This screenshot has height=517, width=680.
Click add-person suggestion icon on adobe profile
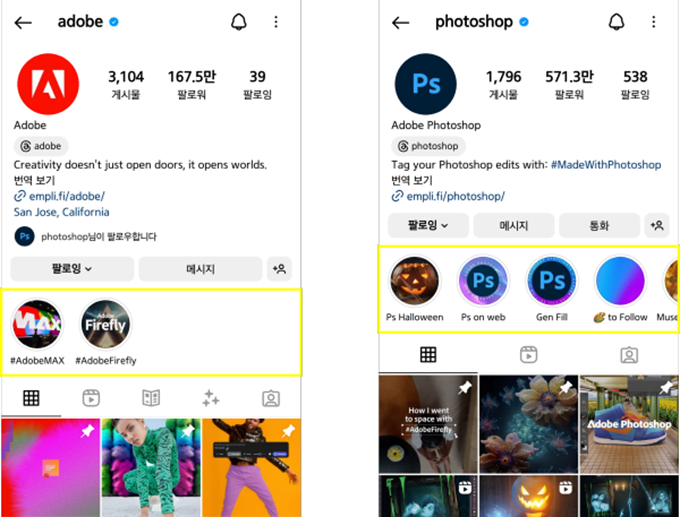coord(279,269)
